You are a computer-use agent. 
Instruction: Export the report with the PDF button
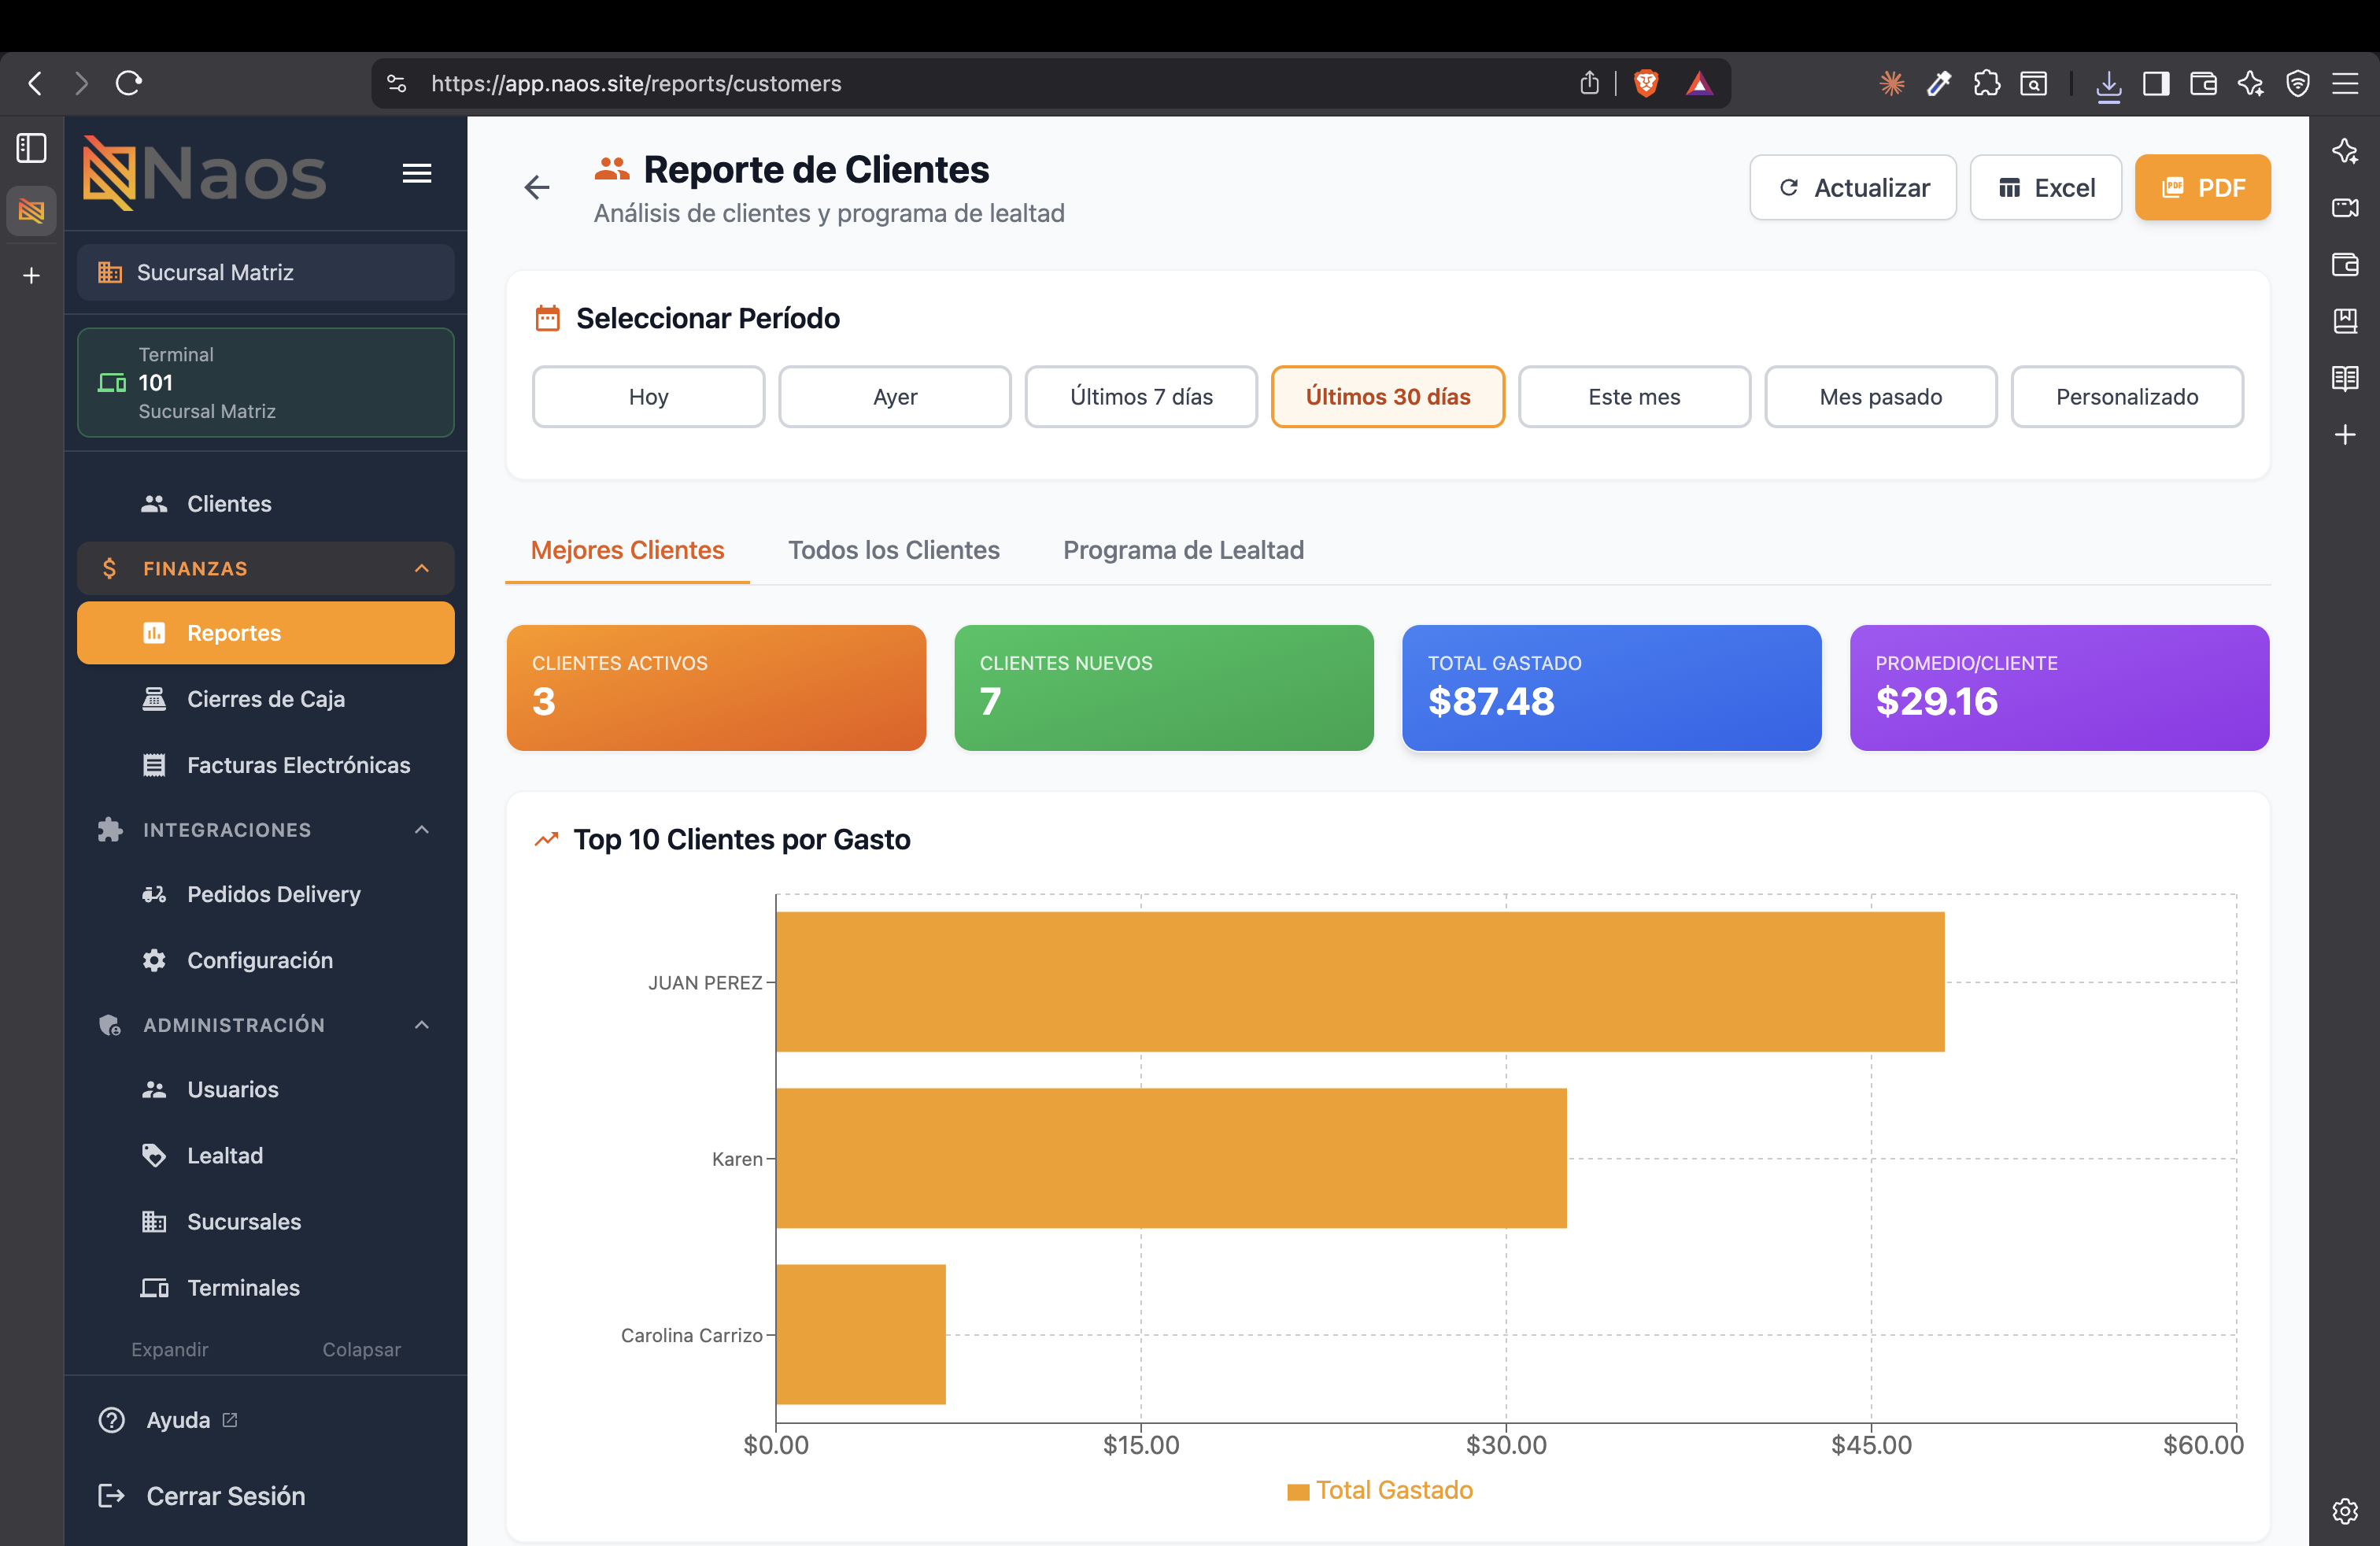point(2202,188)
